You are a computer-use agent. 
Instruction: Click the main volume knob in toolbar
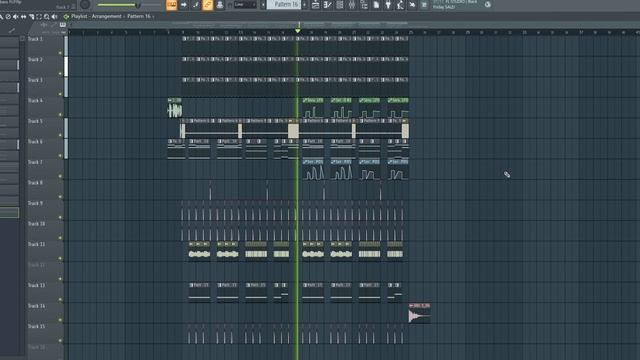(x=85, y=5)
